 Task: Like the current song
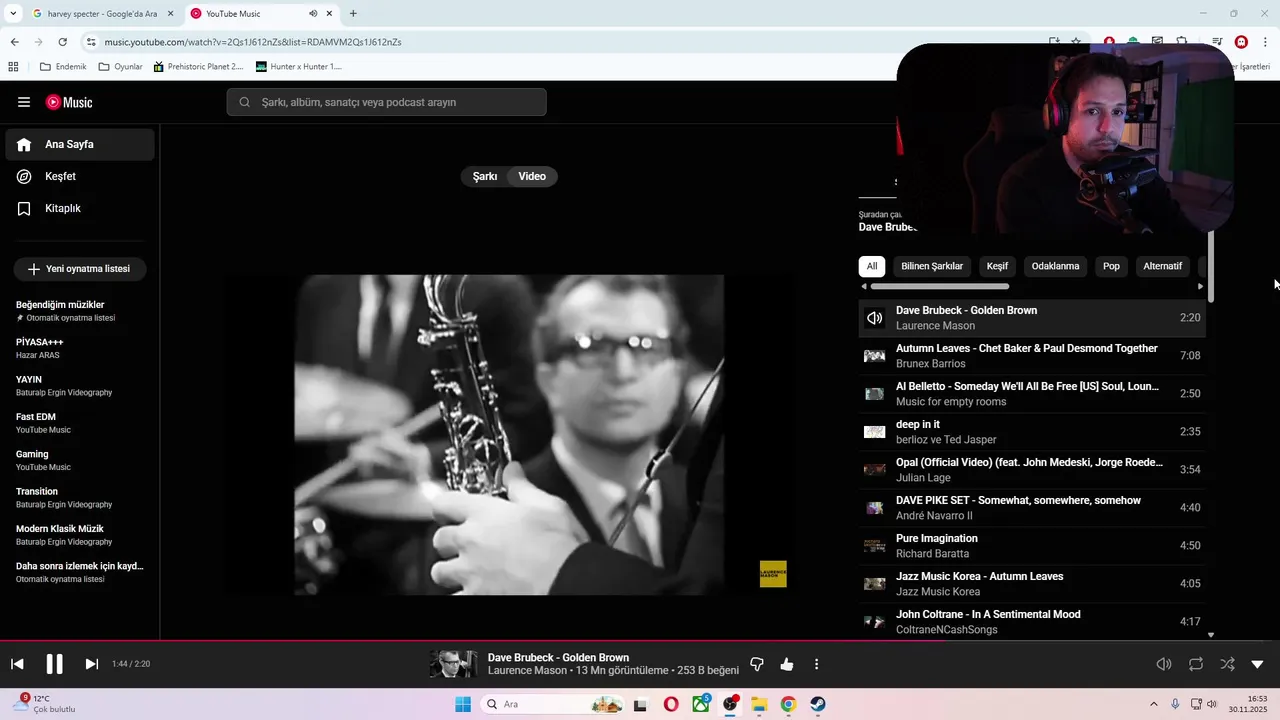787,664
